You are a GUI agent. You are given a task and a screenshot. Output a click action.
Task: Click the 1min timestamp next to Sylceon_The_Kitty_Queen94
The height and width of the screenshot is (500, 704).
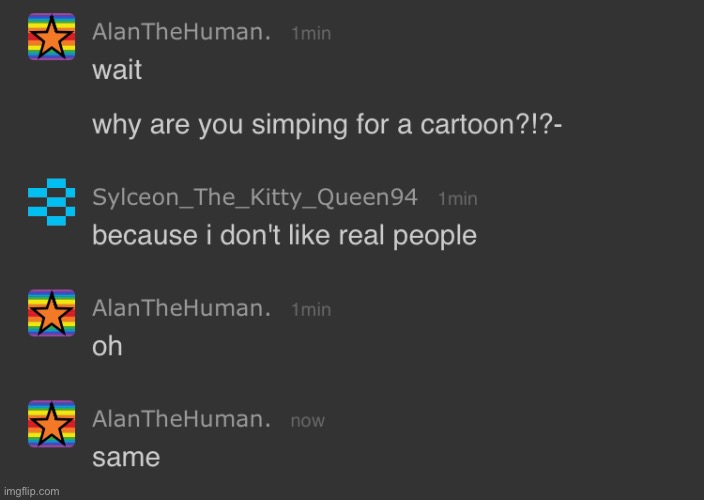(x=458, y=199)
